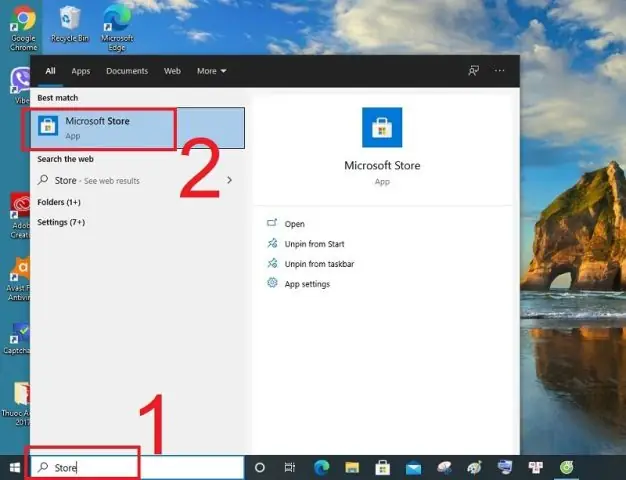Choose Unpin from Start

(314, 244)
